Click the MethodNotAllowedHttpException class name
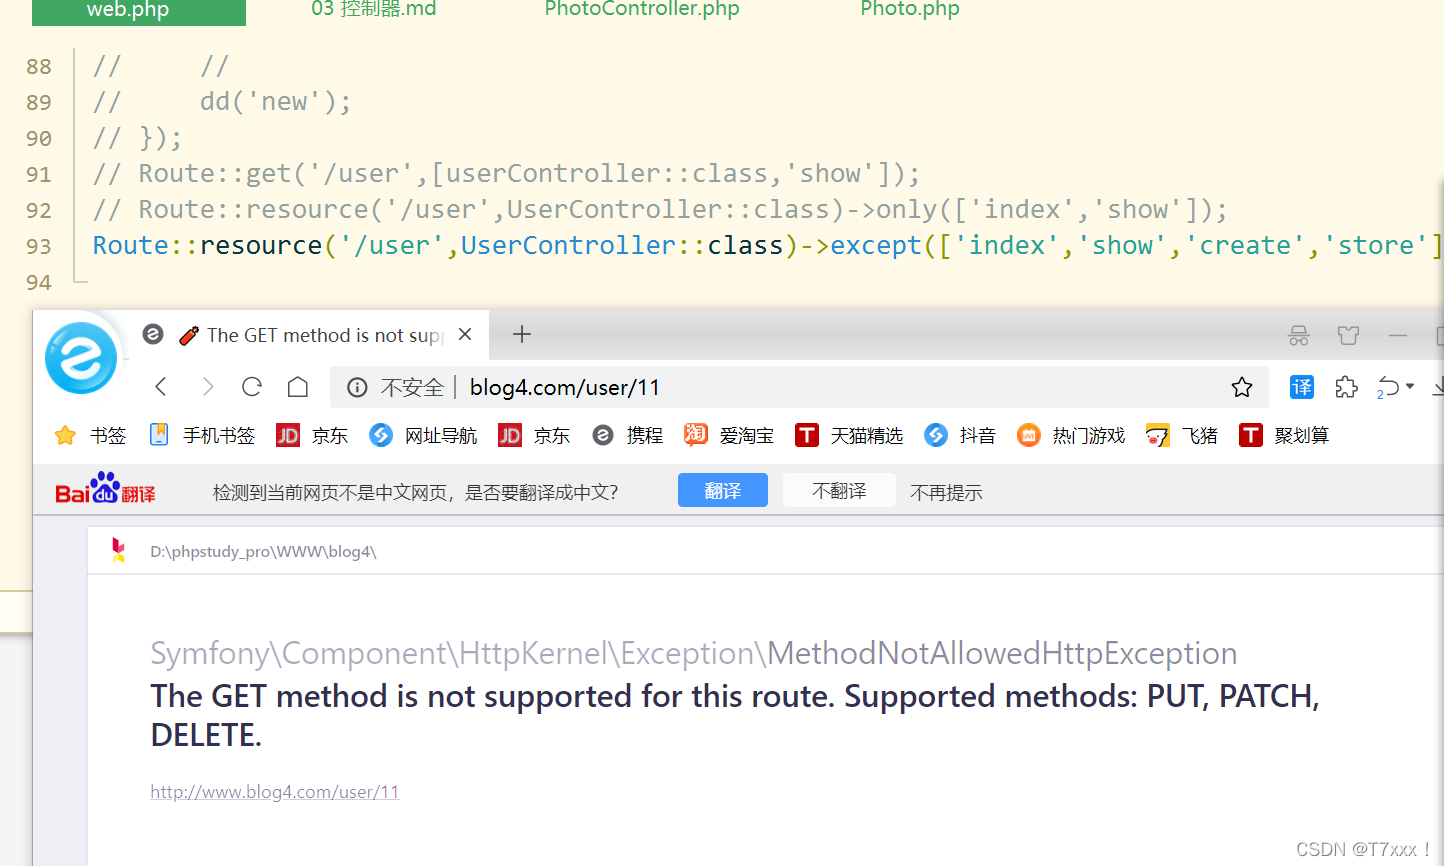 (1002, 653)
